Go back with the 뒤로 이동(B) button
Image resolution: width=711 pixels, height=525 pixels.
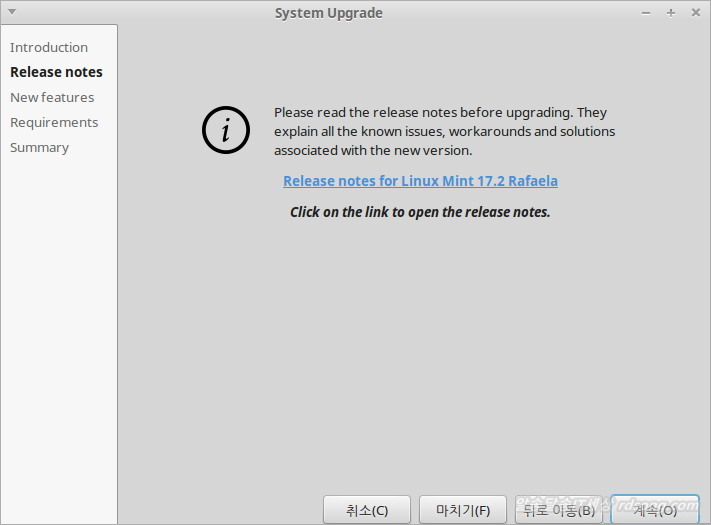pos(559,510)
